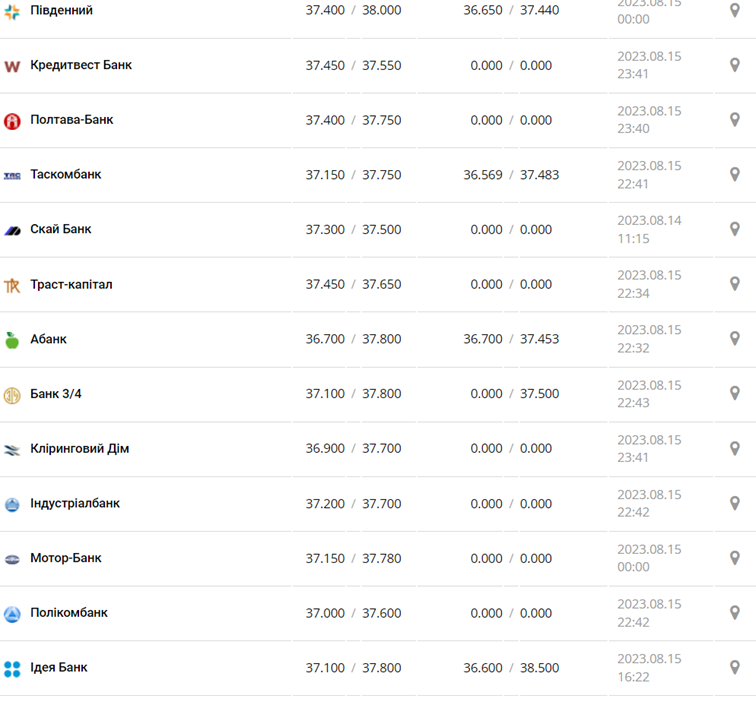Open the map pin for Кліринговий Дім

pos(734,448)
